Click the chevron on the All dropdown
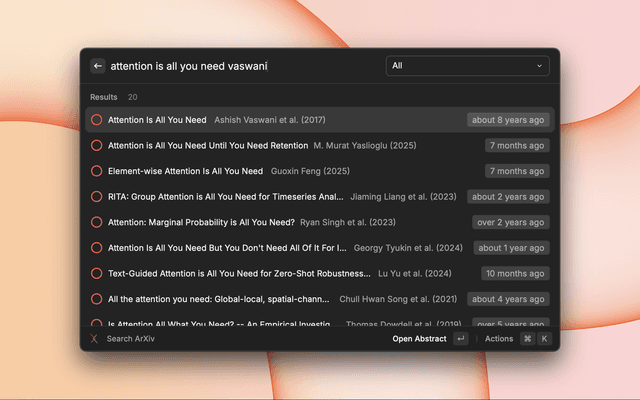Screen dimensions: 640x400 (540, 66)
